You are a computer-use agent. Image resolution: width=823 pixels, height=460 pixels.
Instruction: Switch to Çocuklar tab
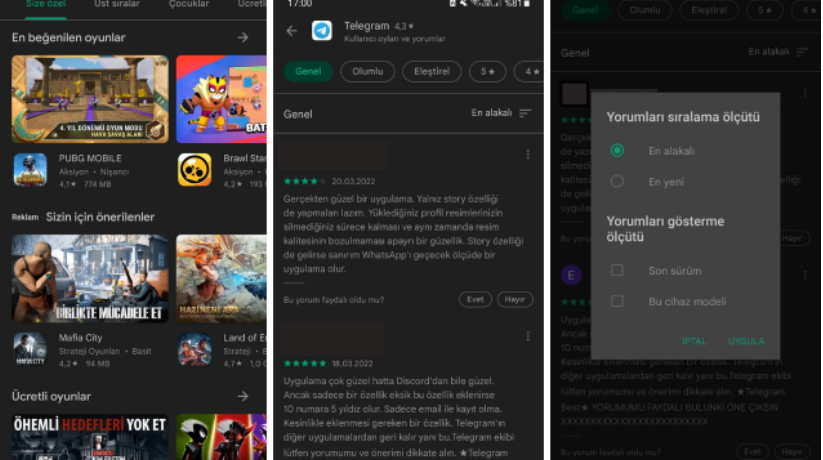point(188,4)
